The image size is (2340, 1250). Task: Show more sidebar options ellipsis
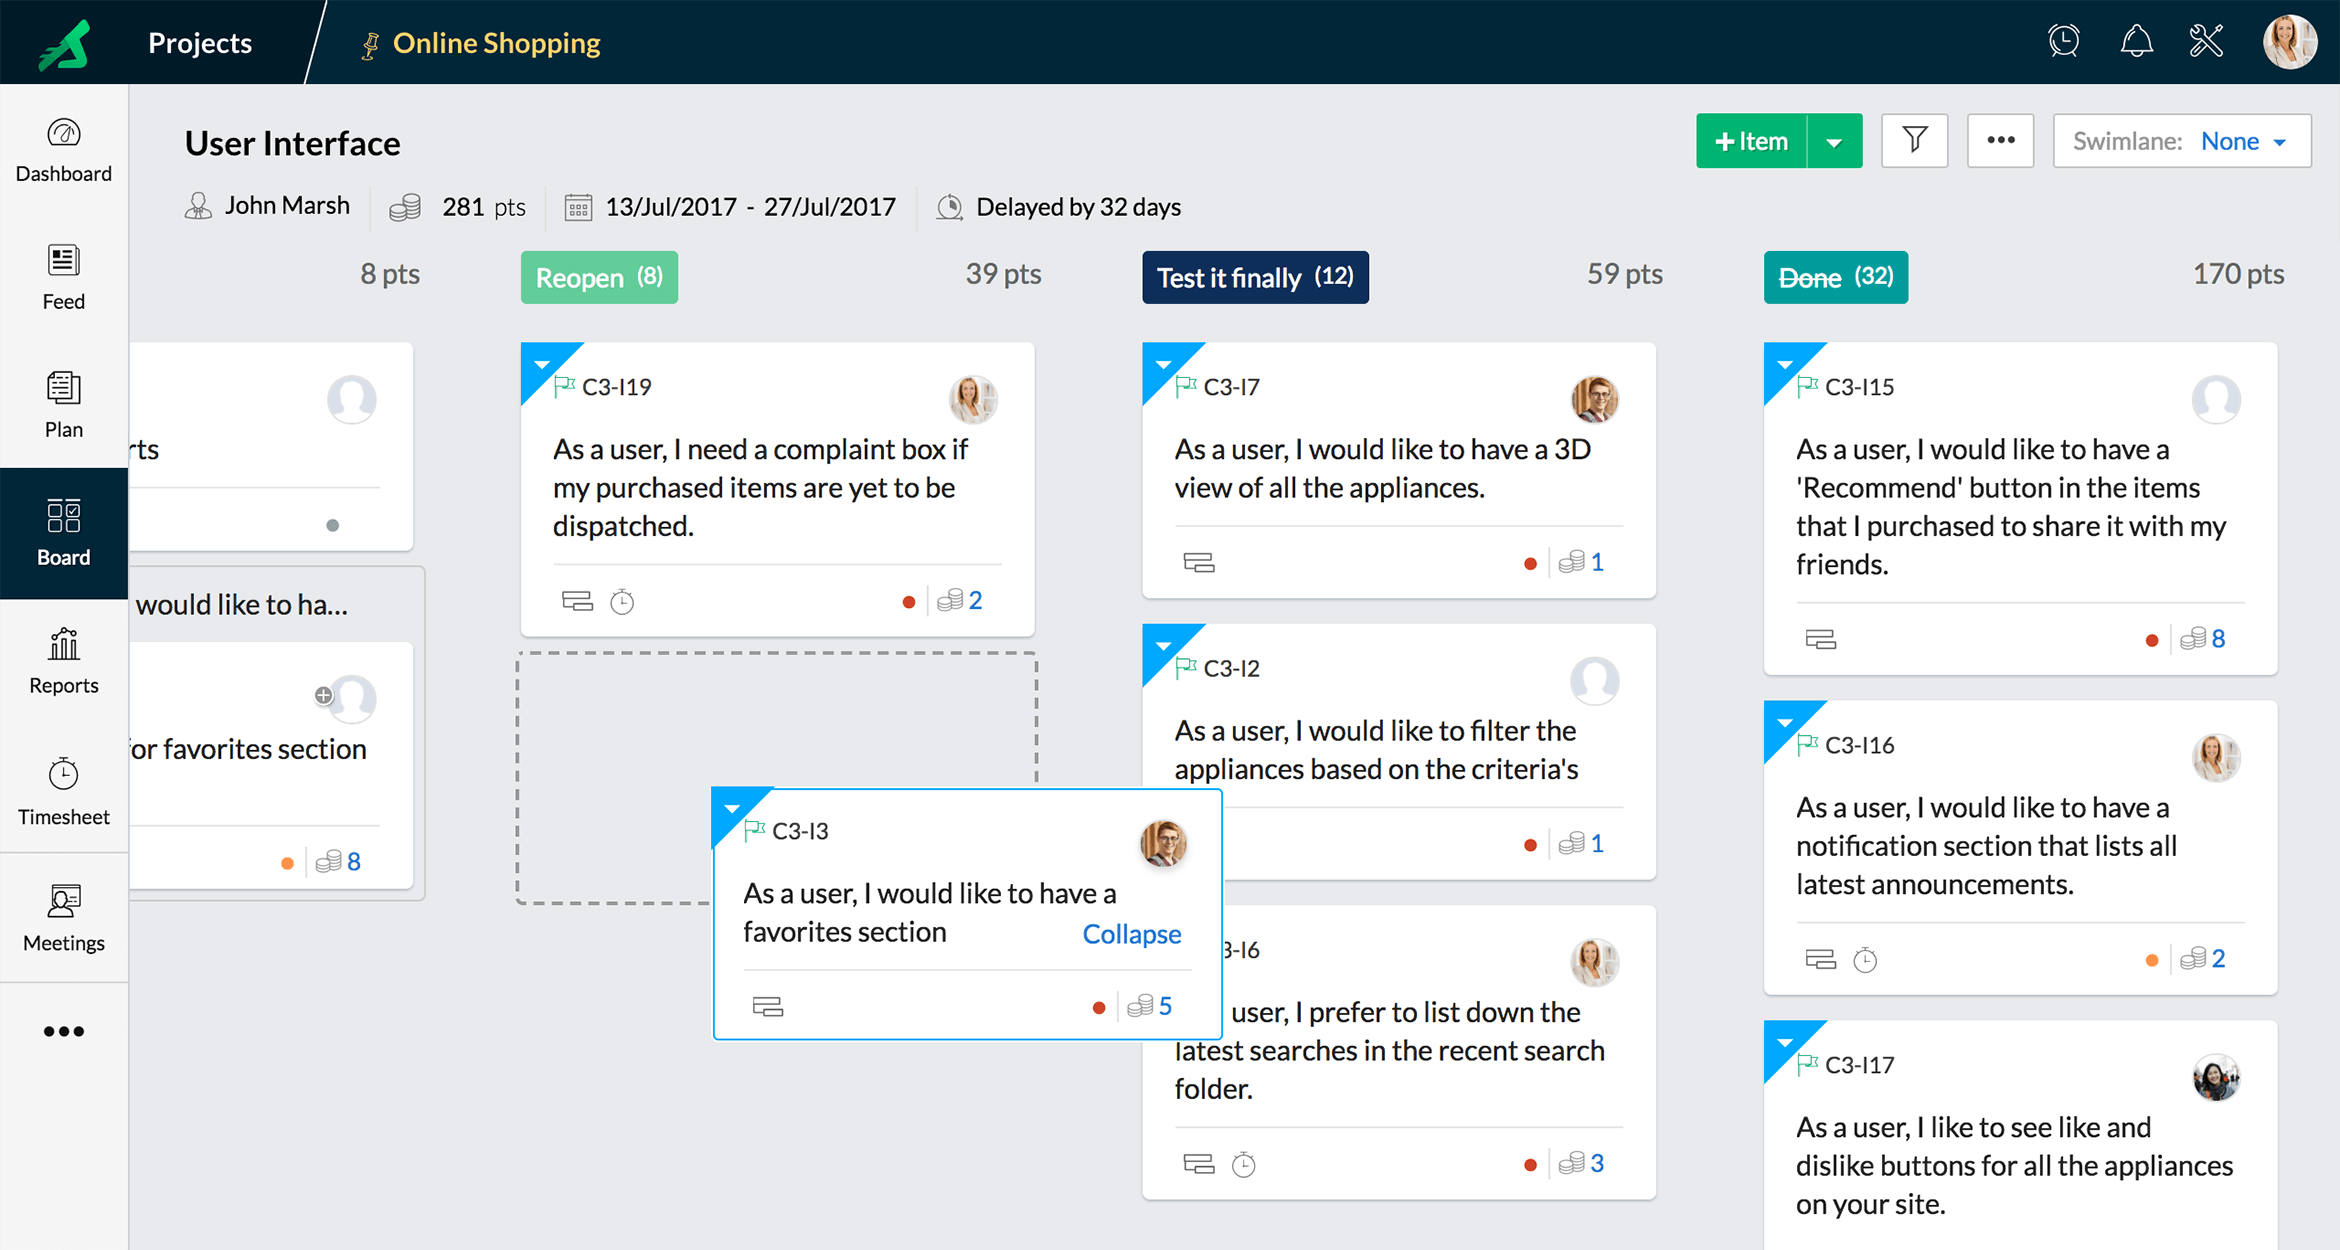click(64, 1031)
